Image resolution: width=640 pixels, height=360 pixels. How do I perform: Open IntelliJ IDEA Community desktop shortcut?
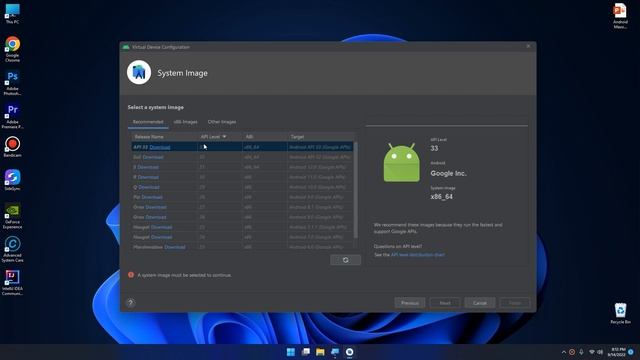tap(12, 282)
